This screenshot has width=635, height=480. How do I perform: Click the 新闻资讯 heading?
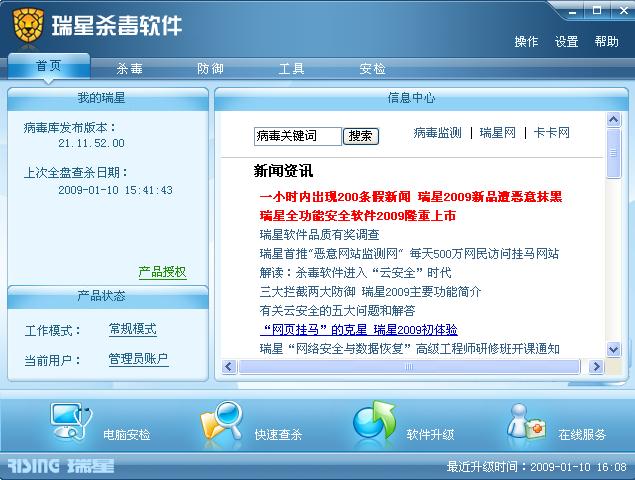pyautogui.click(x=283, y=171)
